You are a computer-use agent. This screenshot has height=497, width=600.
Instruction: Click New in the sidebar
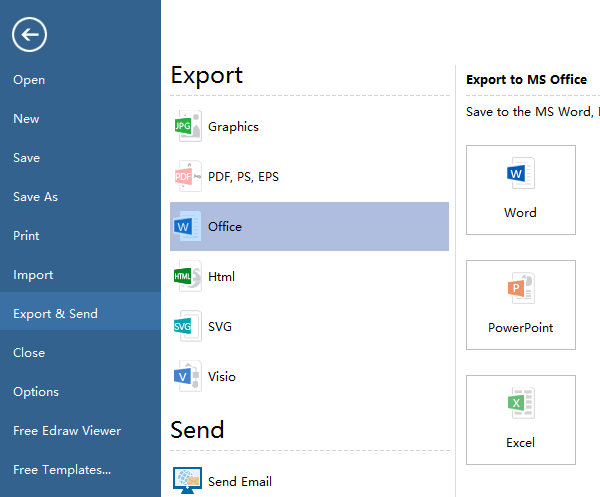point(27,119)
